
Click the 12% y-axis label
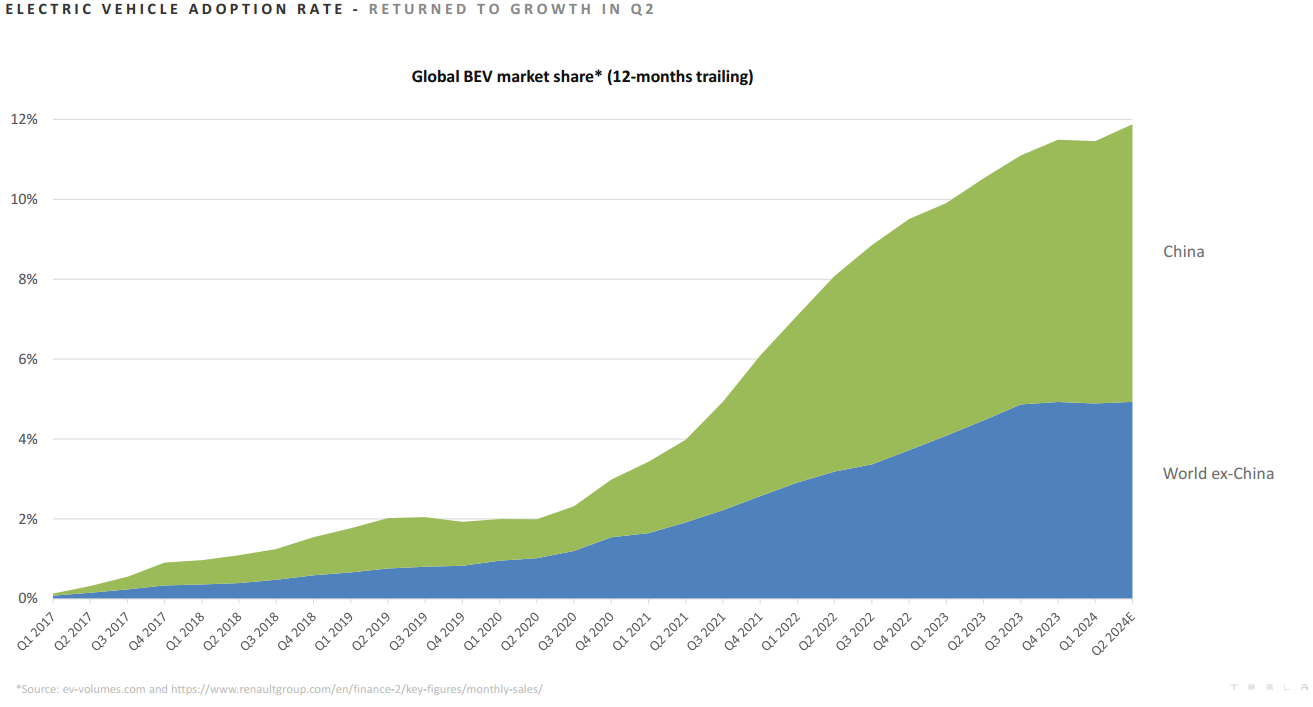[x=24, y=120]
